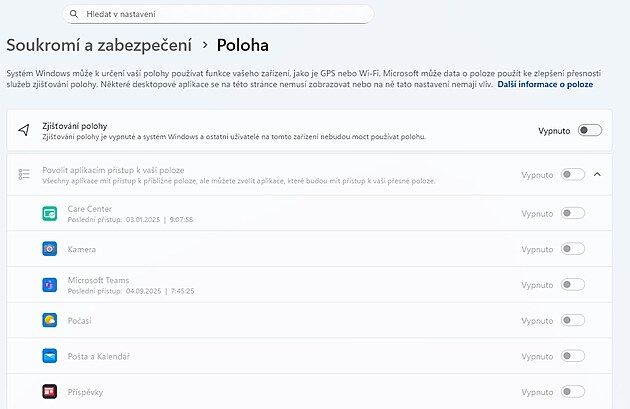Go back to Soukromí a zabezpečení
The image size is (630, 409).
(98, 45)
